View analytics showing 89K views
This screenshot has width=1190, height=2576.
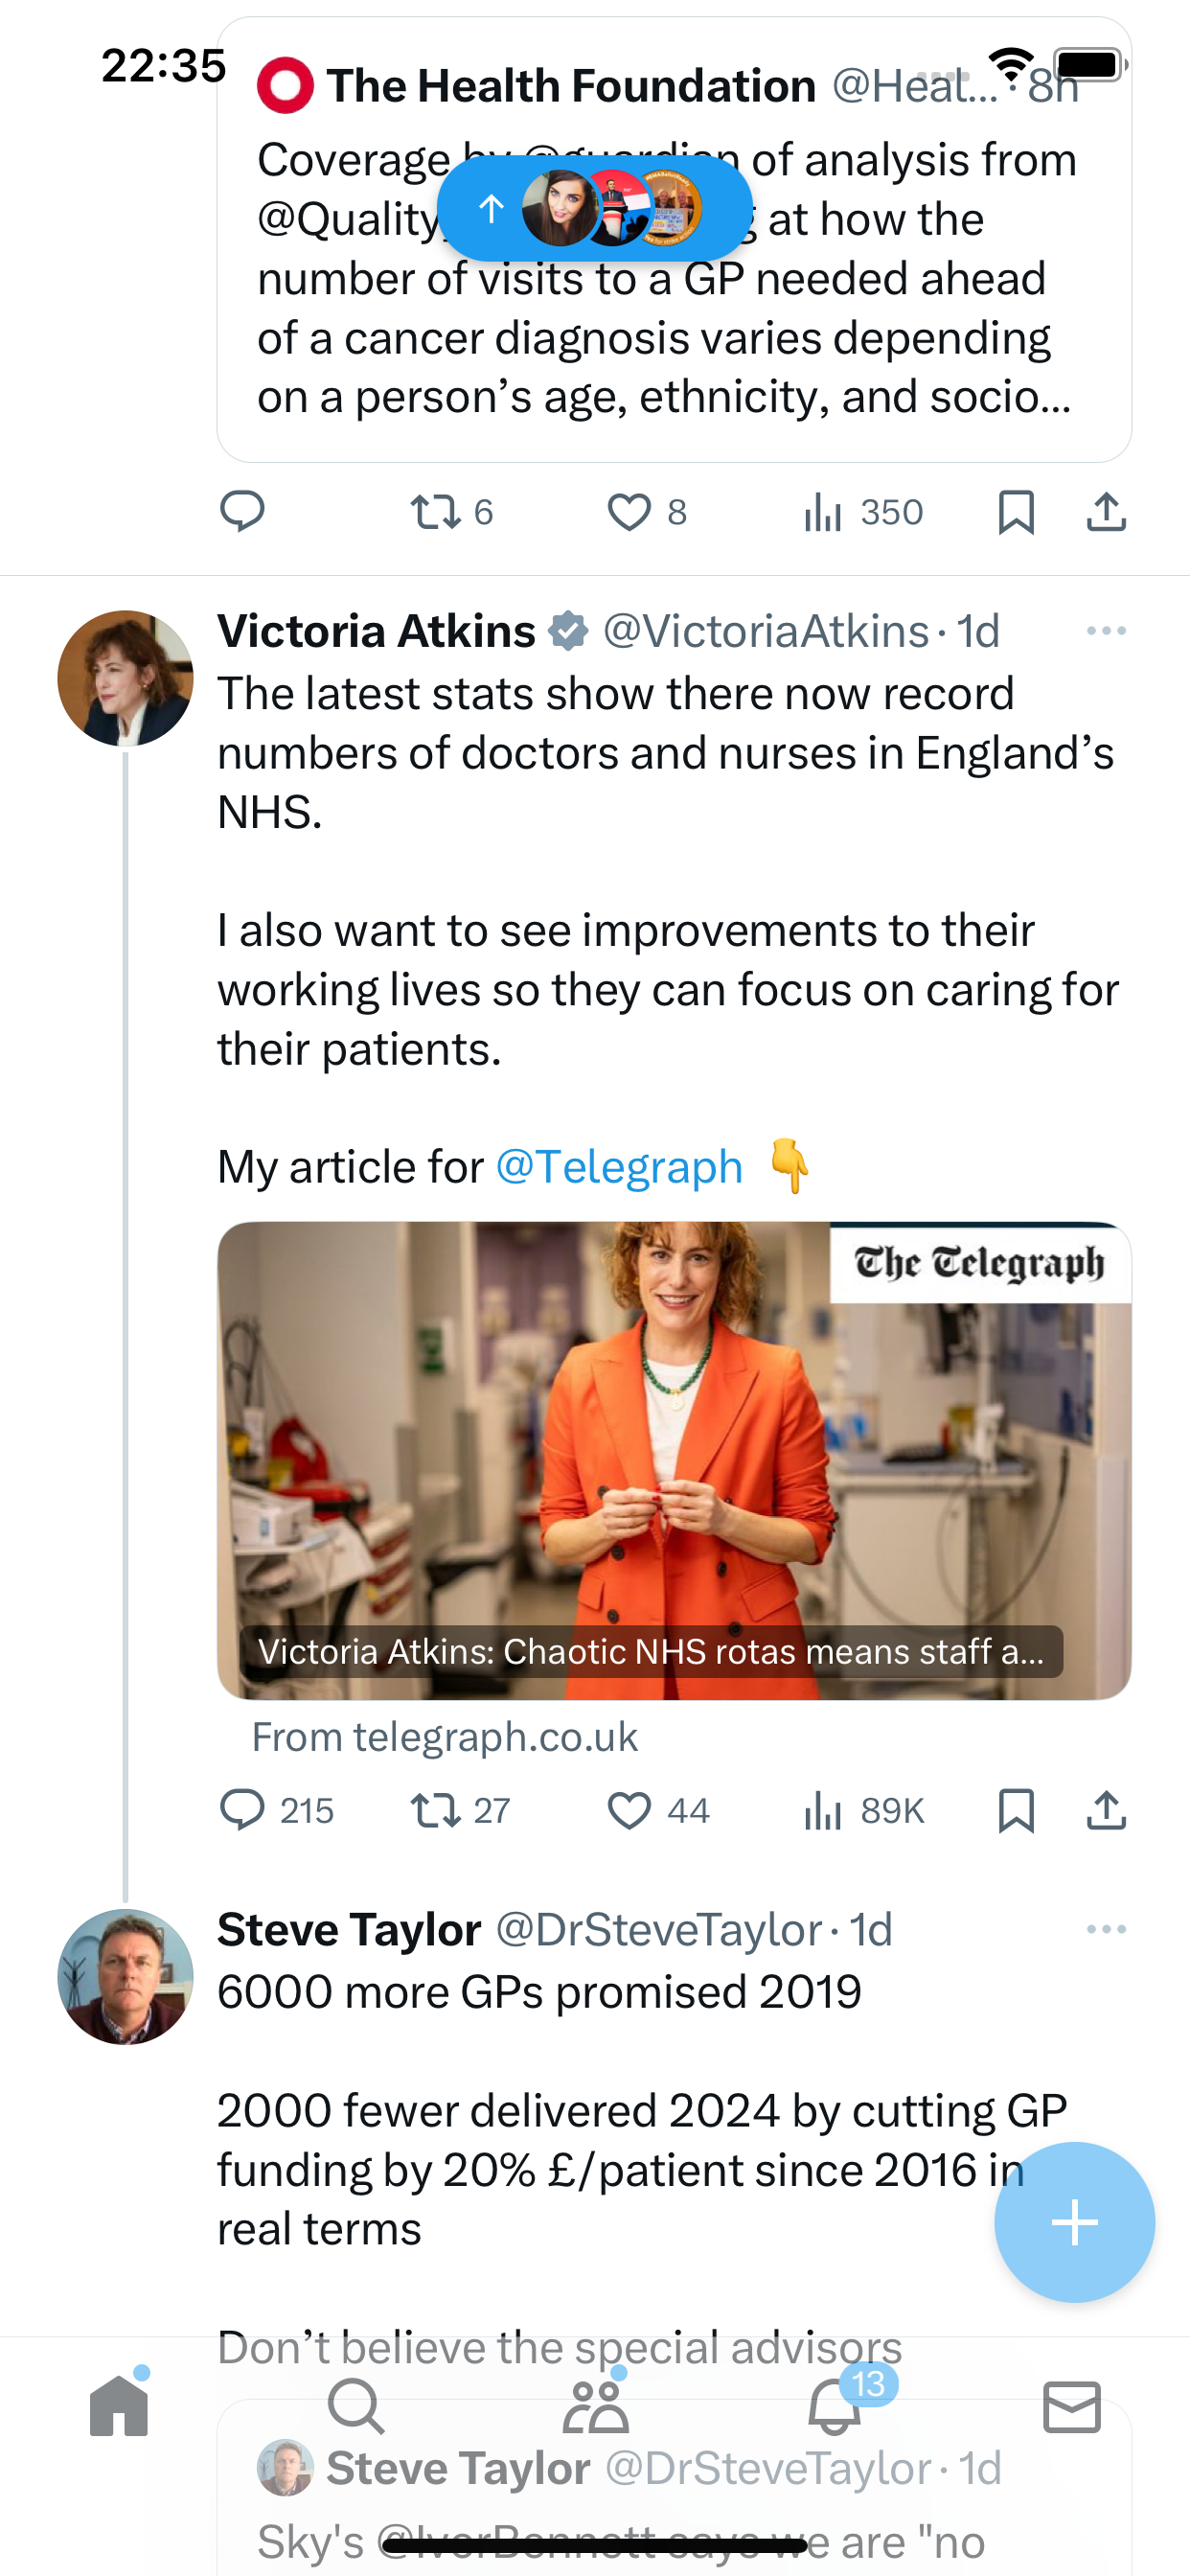coord(864,1810)
